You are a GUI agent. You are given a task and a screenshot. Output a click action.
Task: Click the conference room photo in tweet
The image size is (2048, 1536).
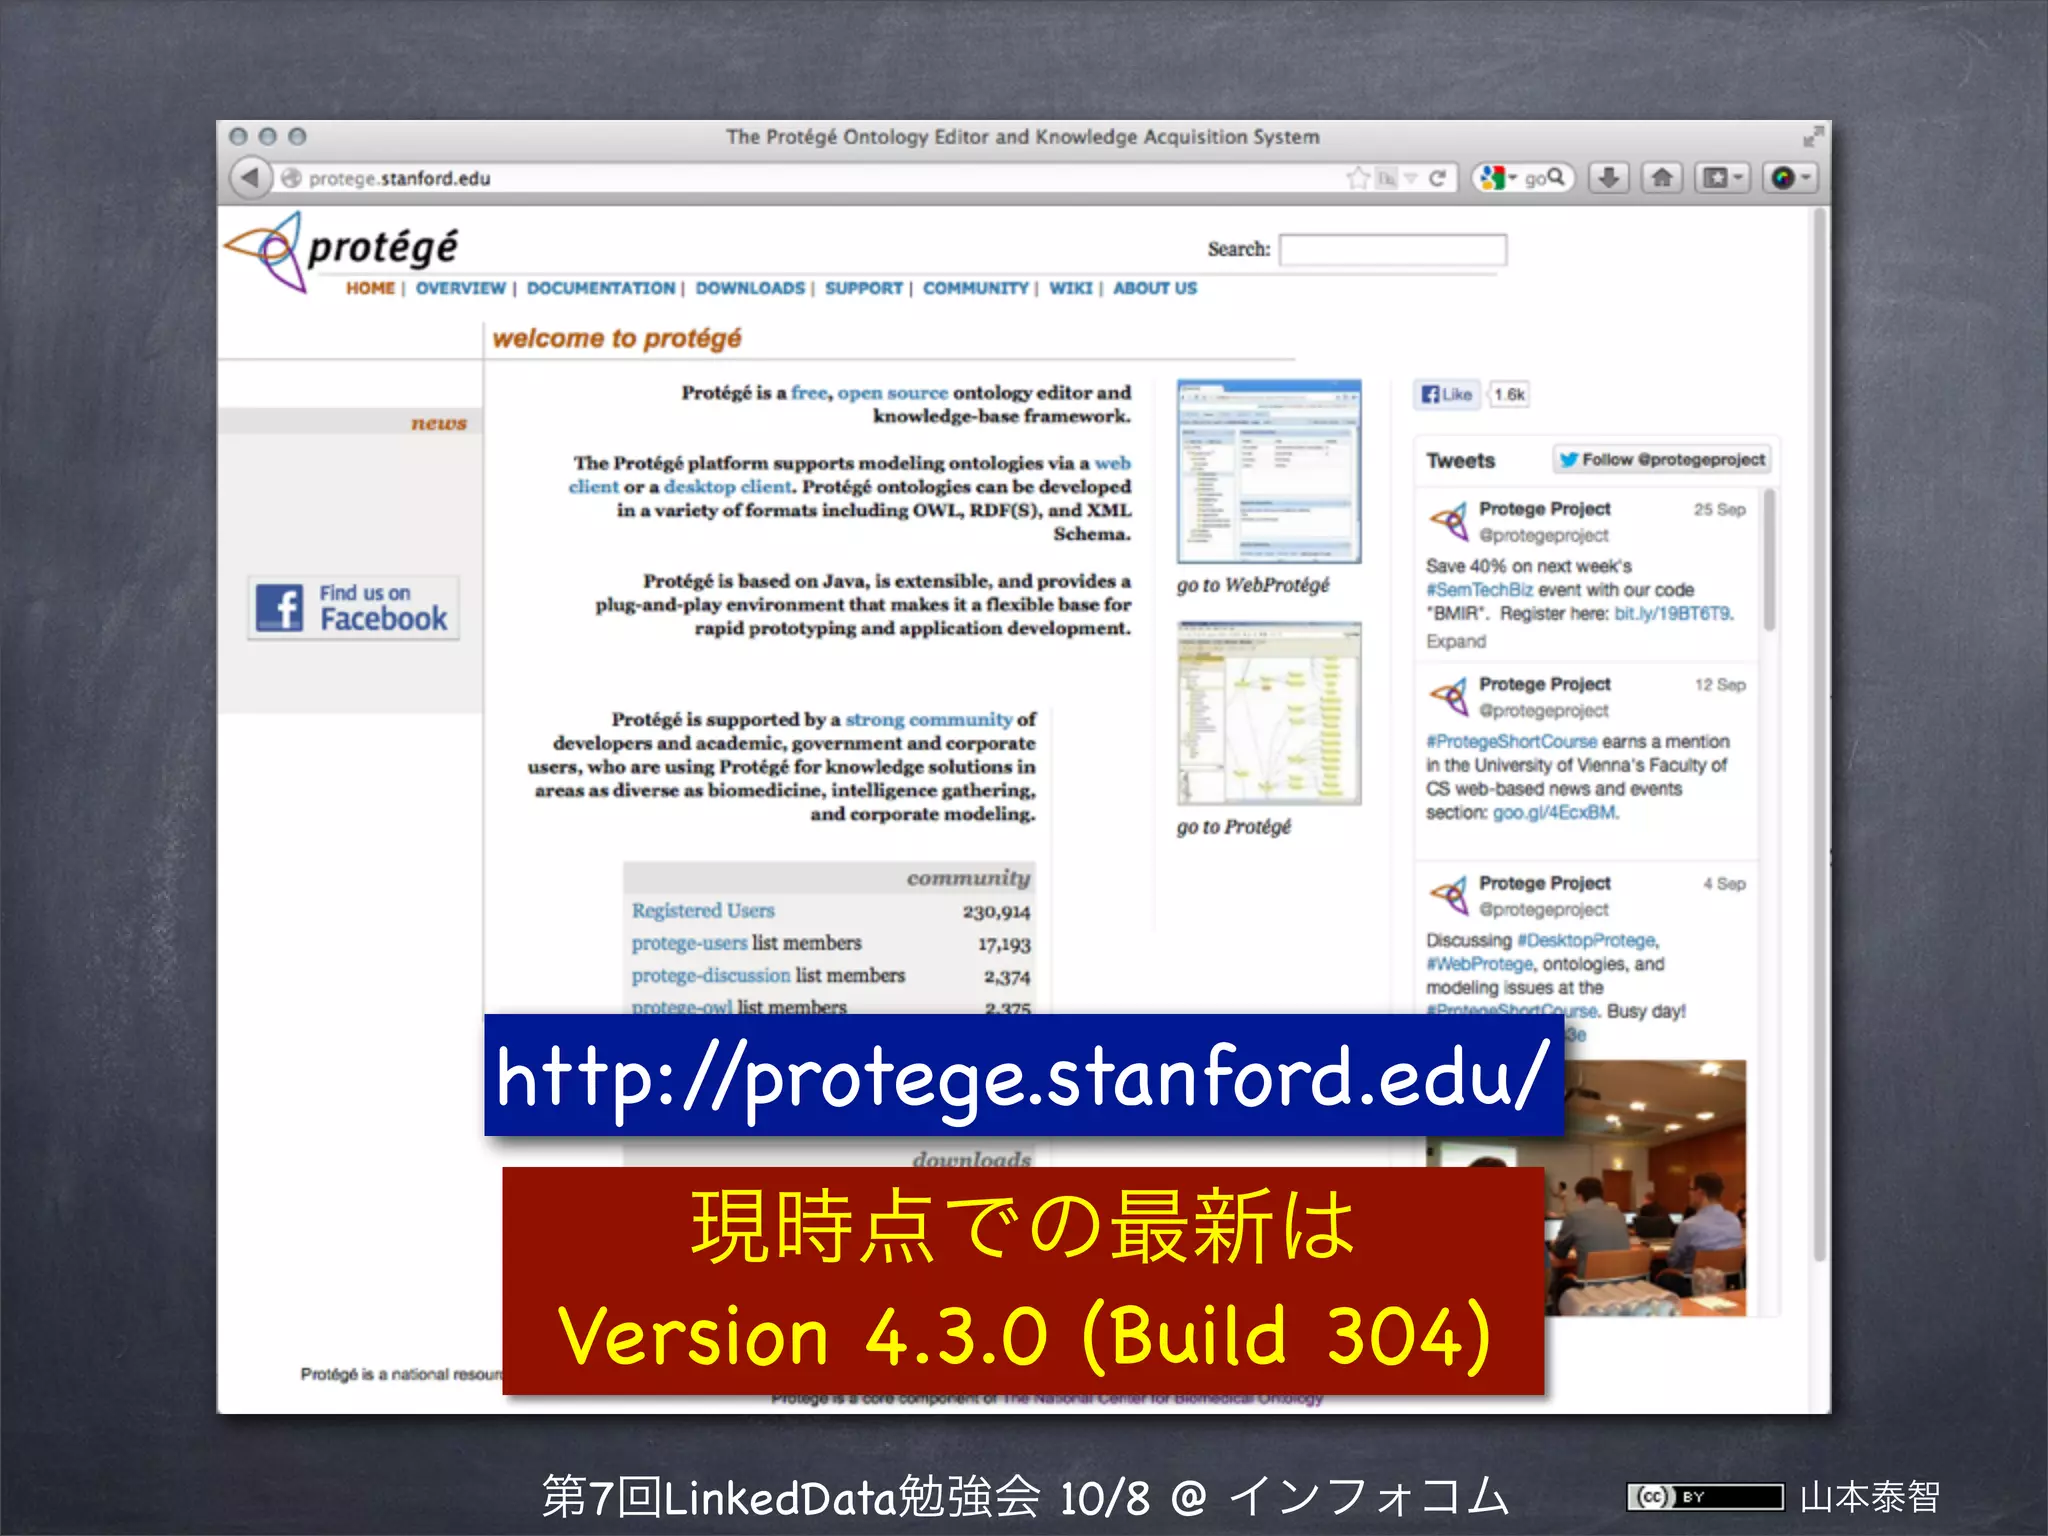click(x=1645, y=1188)
